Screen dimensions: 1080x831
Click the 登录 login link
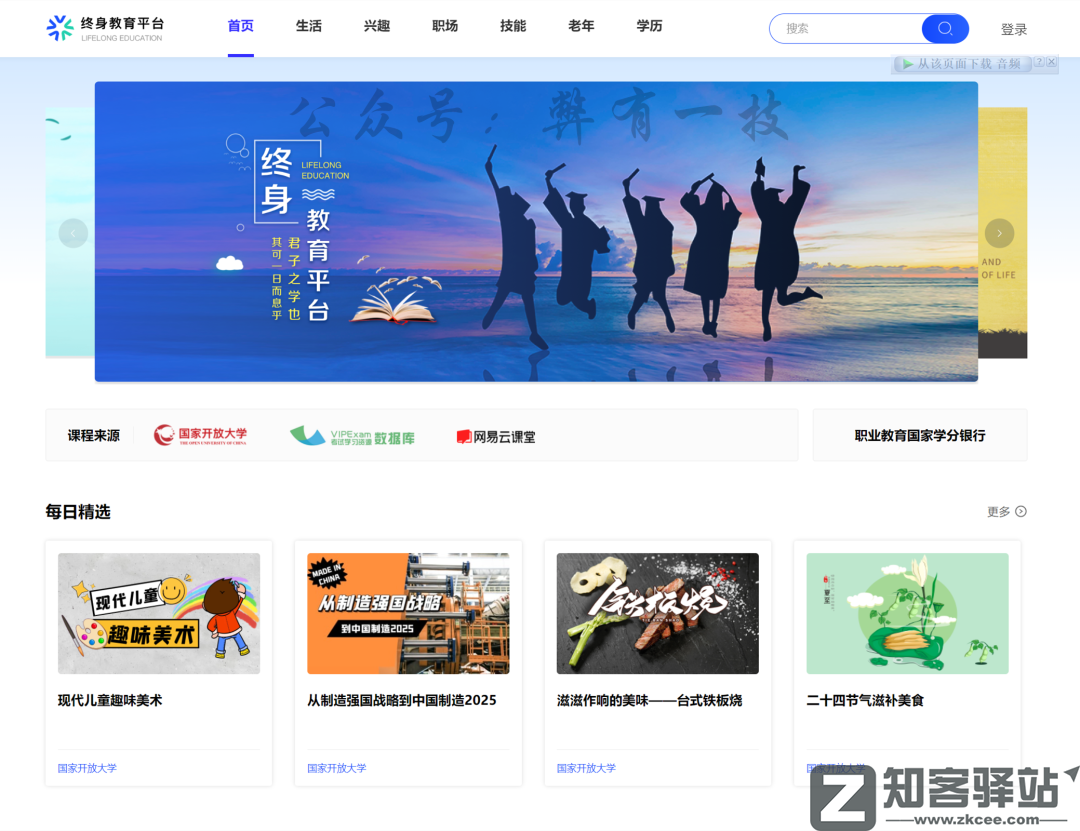[x=1014, y=28]
